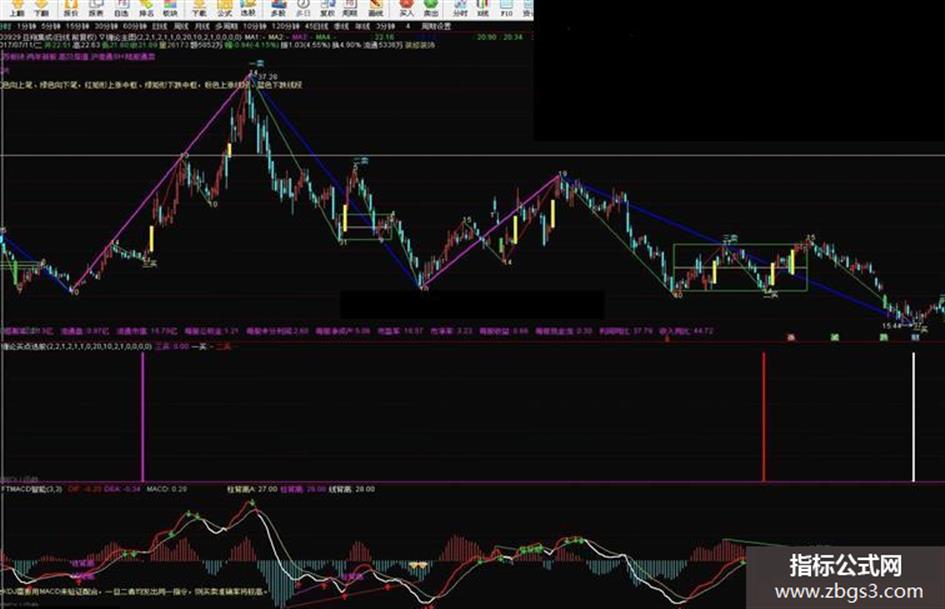The width and height of the screenshot is (945, 609).
Task: Open the 自选 watchlist toolbar icon
Action: 121,8
